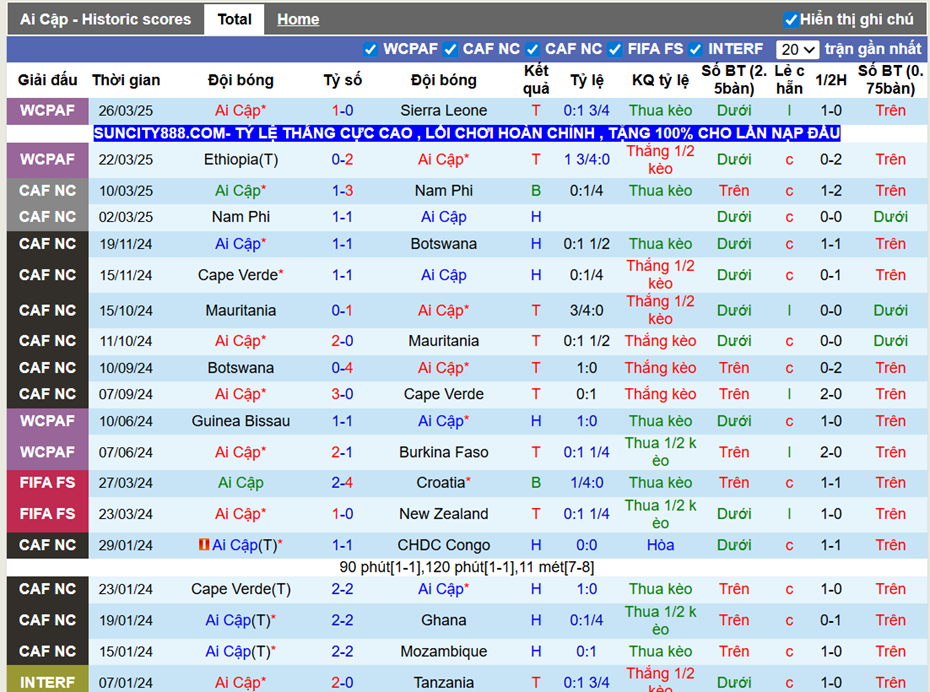Select the 3-0 score on 07/09/24
Screen dimensions: 930x692
[342, 394]
